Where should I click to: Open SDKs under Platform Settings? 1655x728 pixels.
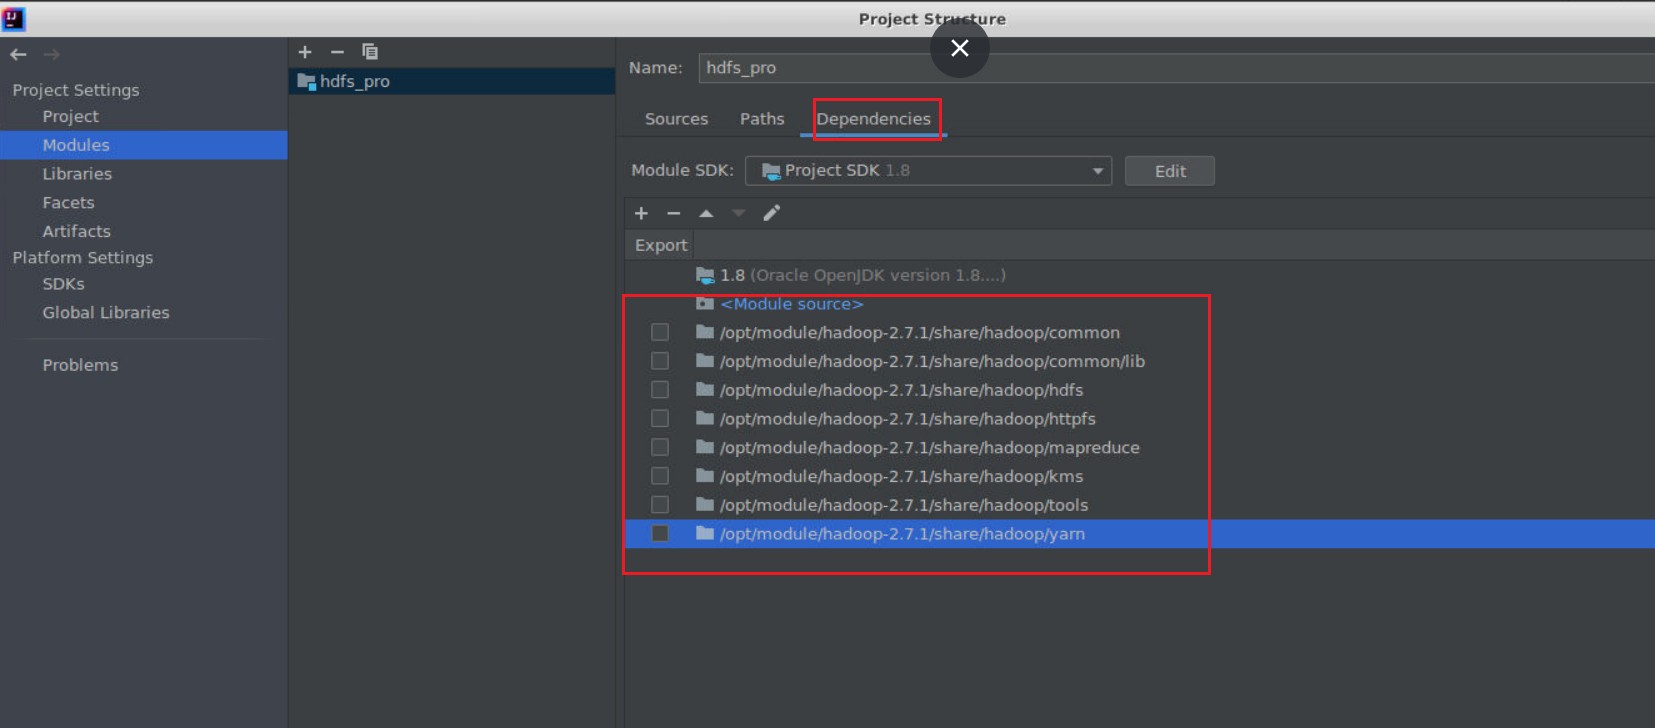[63, 284]
